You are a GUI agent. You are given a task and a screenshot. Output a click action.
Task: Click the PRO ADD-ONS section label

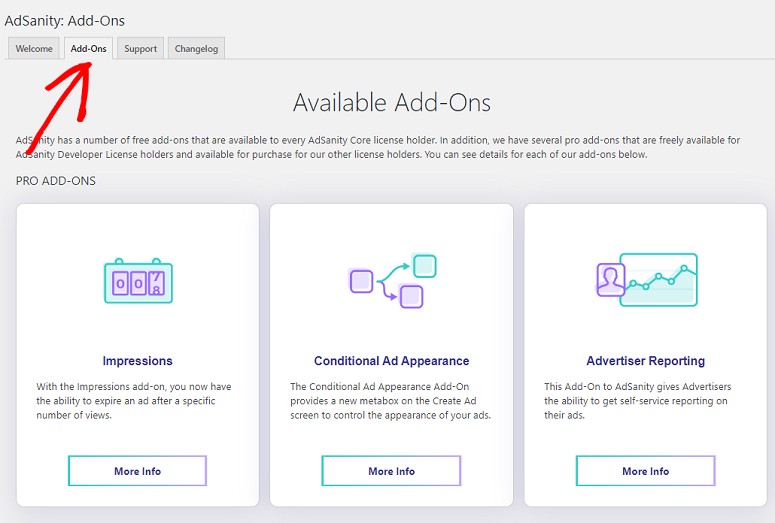click(56, 181)
